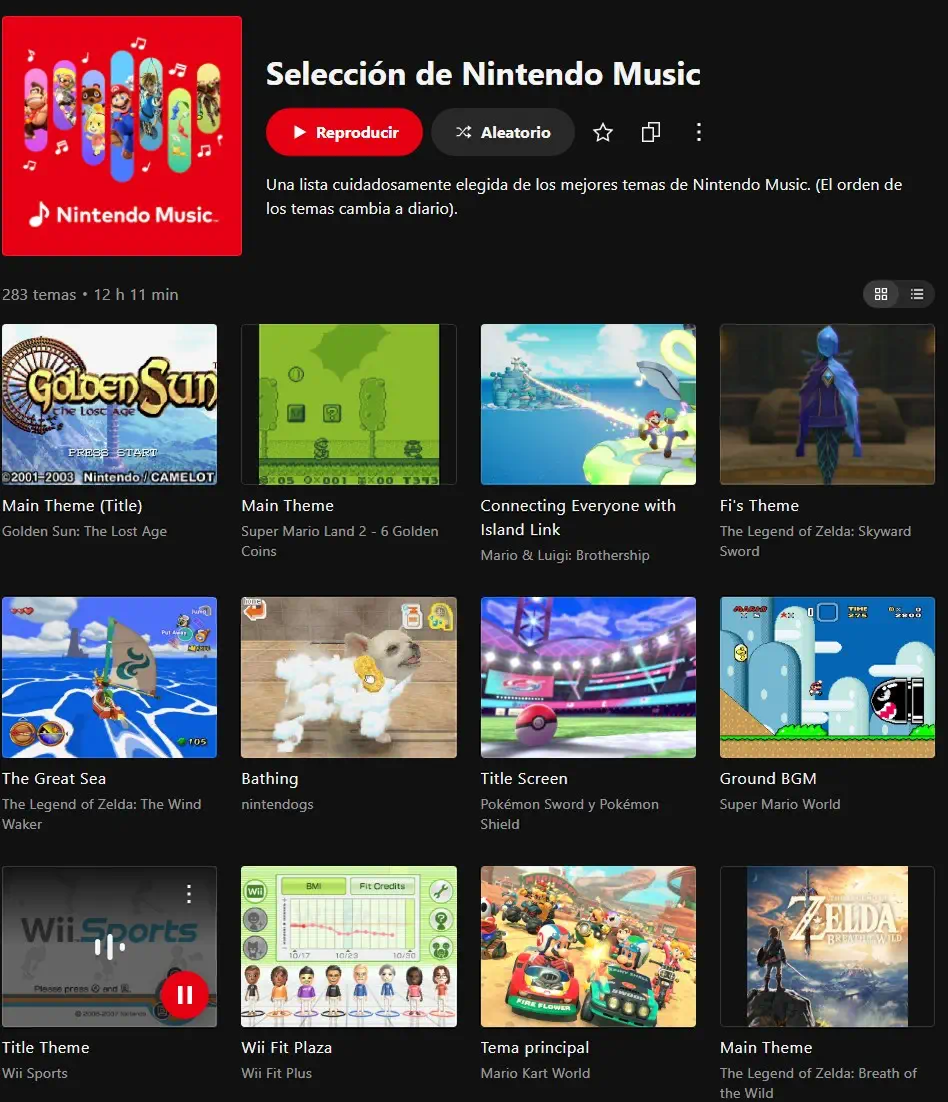Open 'The Legend of Zelda: Breath of the Wild' link

[x=818, y=1083]
